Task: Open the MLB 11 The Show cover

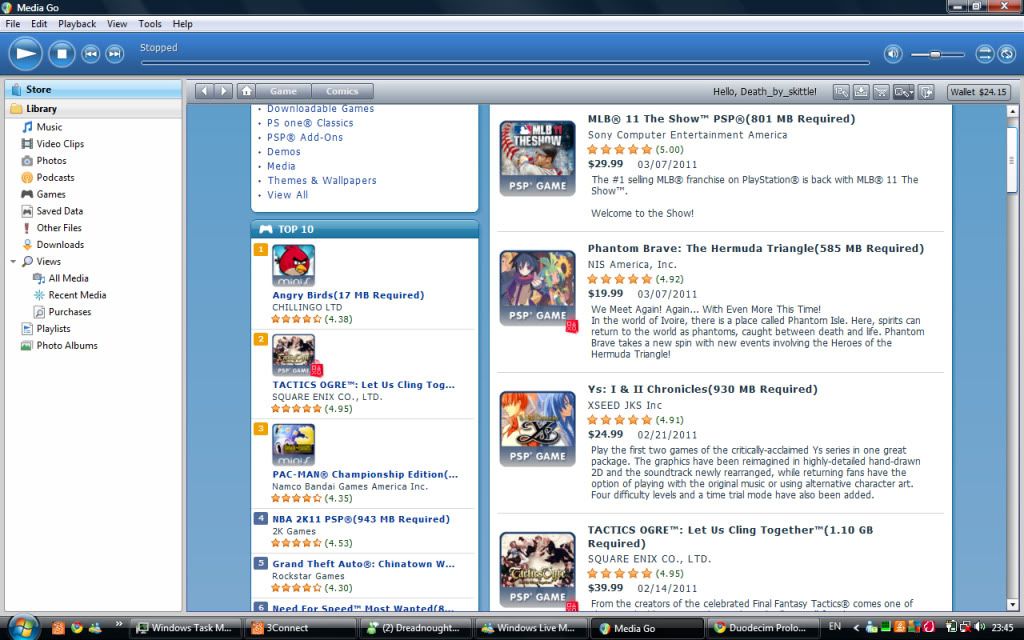Action: 537,158
